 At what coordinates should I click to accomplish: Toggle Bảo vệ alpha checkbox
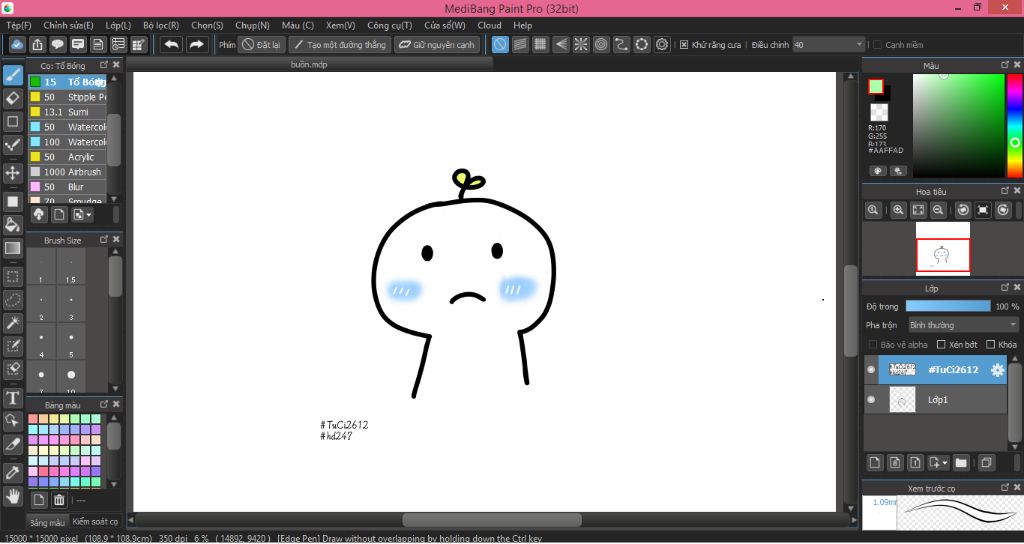pos(872,344)
